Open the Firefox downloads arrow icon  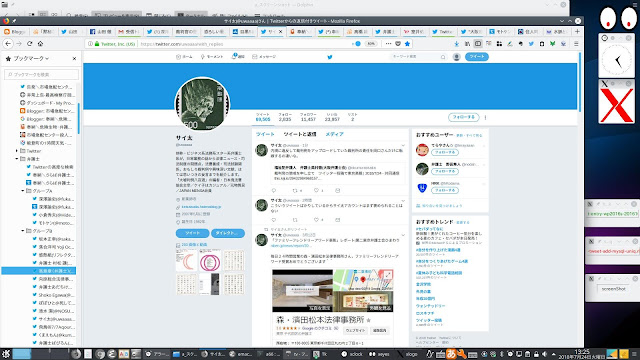coord(457,44)
